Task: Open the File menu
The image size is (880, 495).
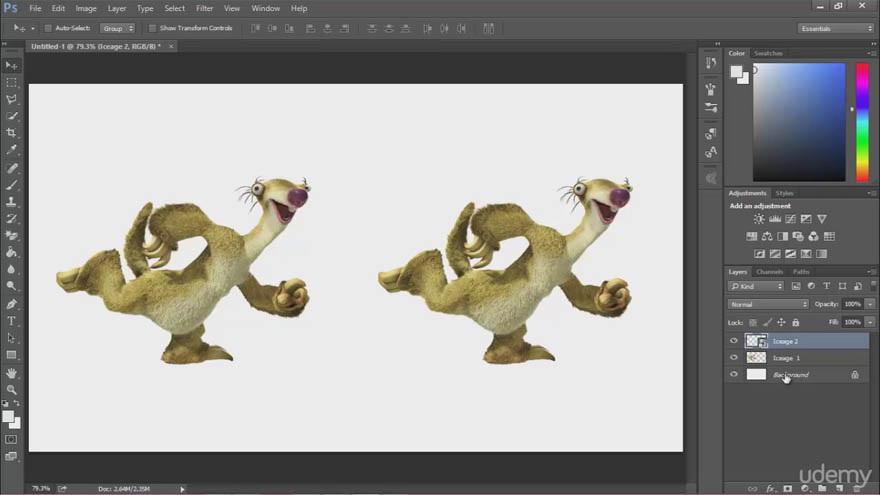Action: [x=35, y=8]
